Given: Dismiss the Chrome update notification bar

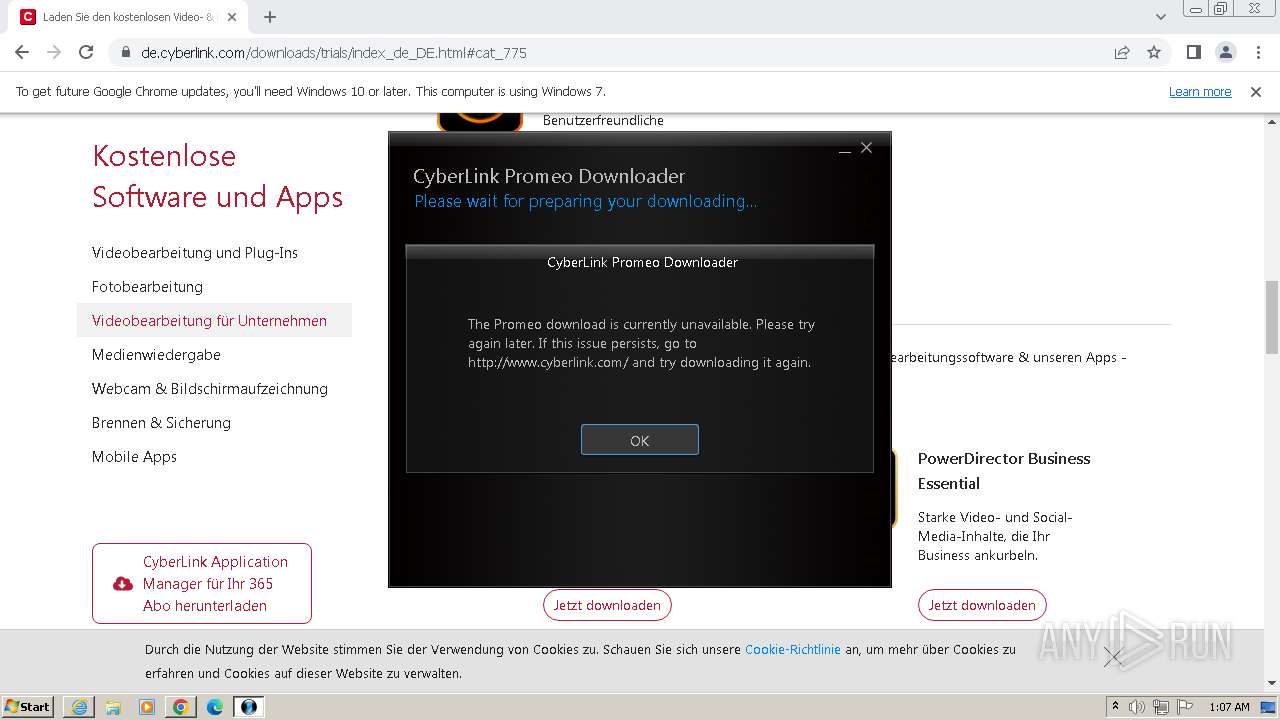Looking at the screenshot, I should point(1256,91).
